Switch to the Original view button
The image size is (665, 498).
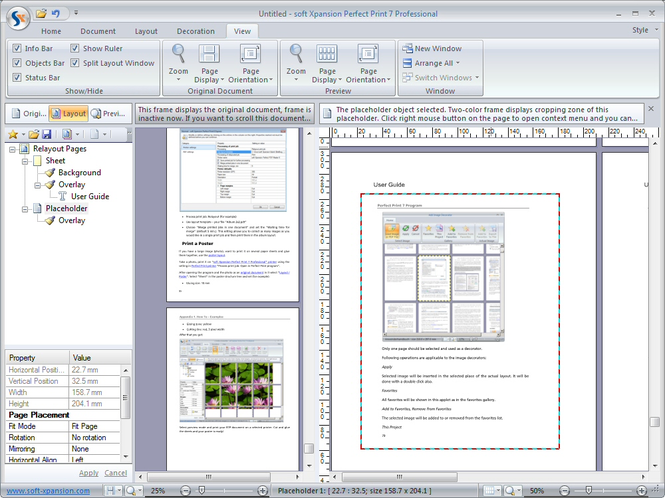[x=28, y=113]
